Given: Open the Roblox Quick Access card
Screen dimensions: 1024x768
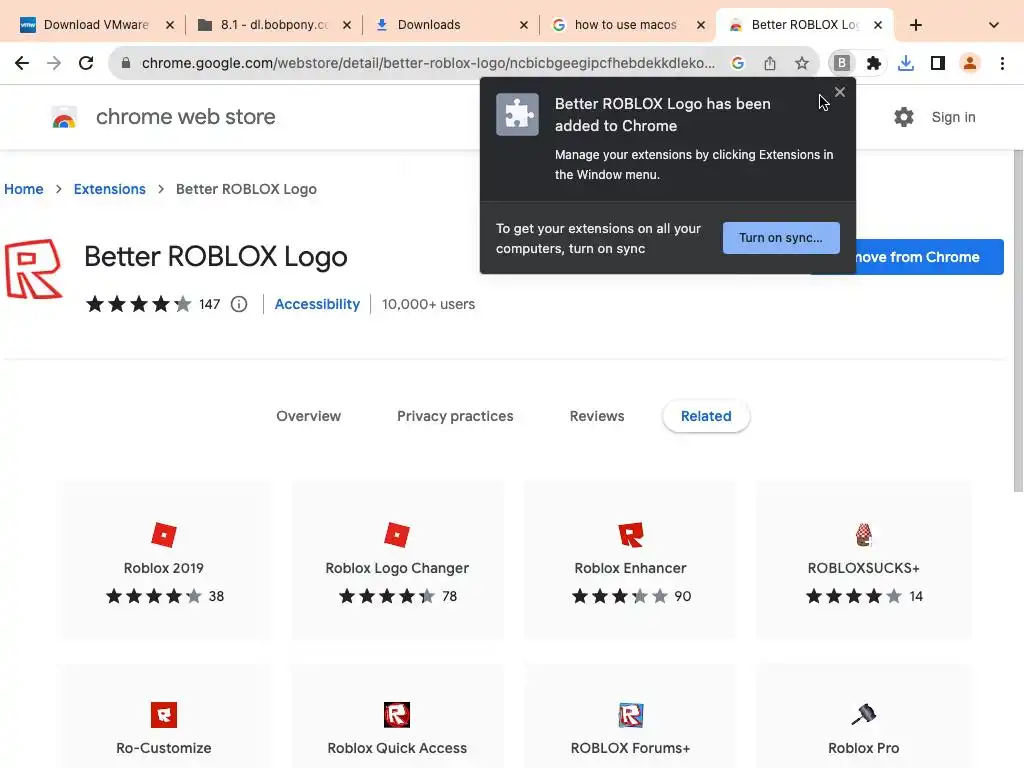Looking at the screenshot, I should 397,716.
